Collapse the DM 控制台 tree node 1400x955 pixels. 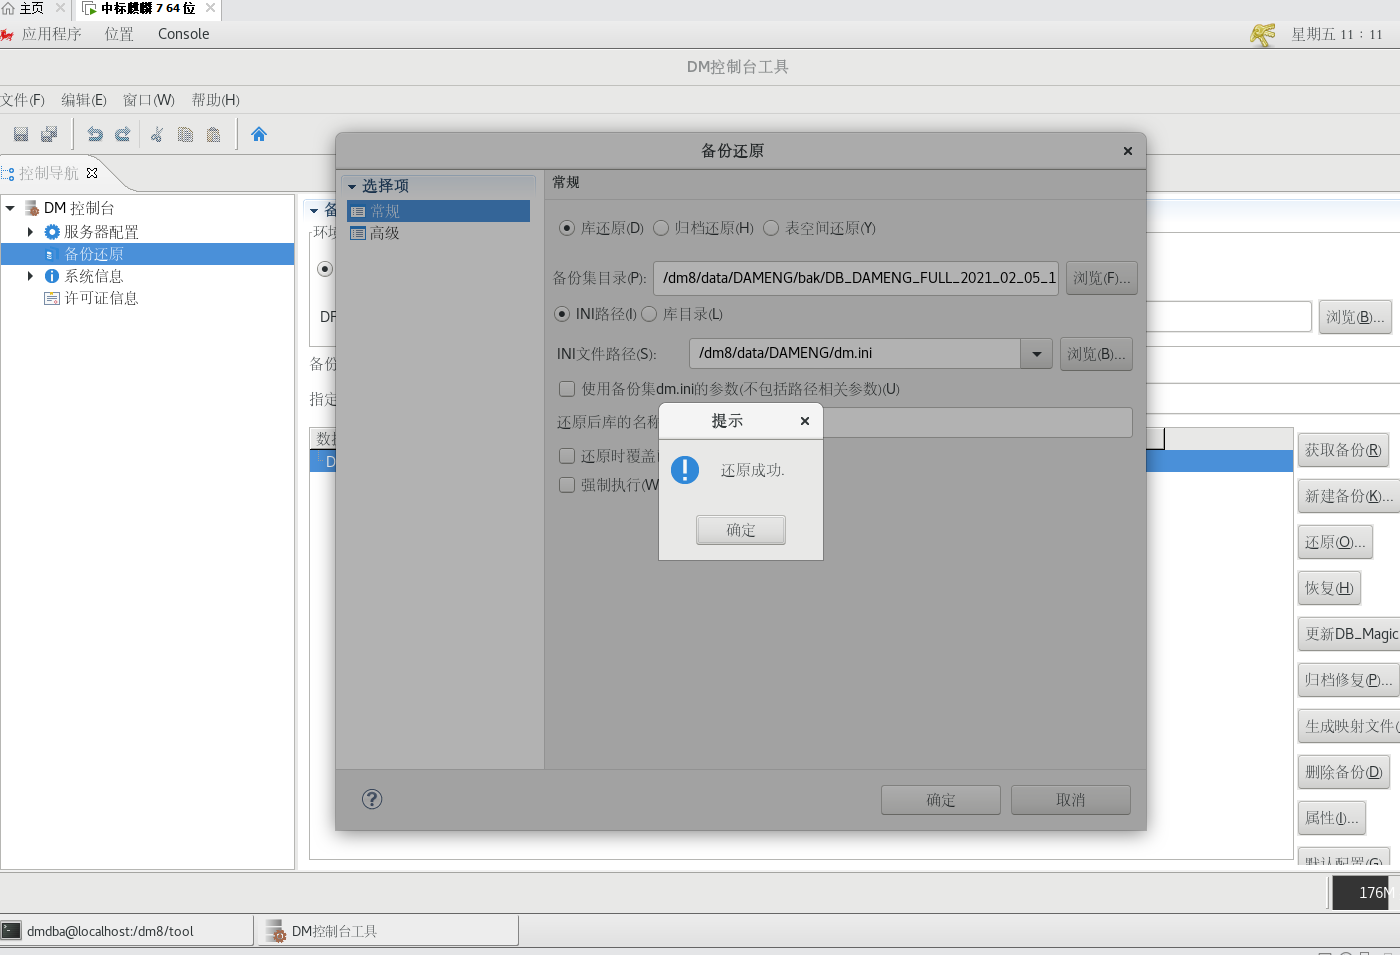(10, 208)
